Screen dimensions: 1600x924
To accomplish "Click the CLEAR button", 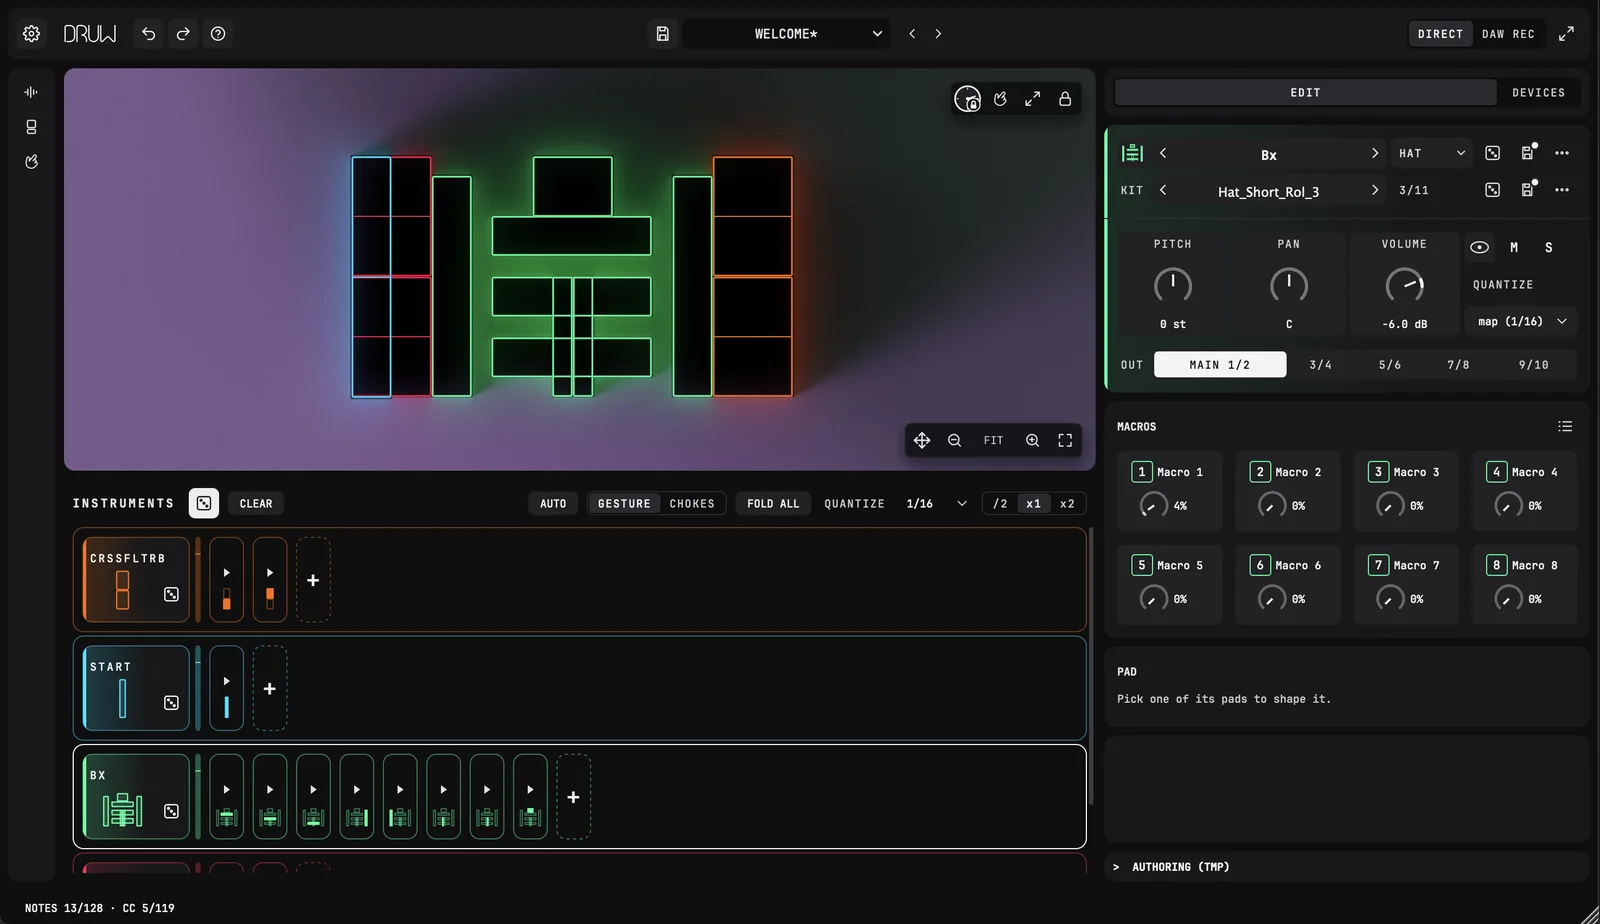I will tap(256, 504).
